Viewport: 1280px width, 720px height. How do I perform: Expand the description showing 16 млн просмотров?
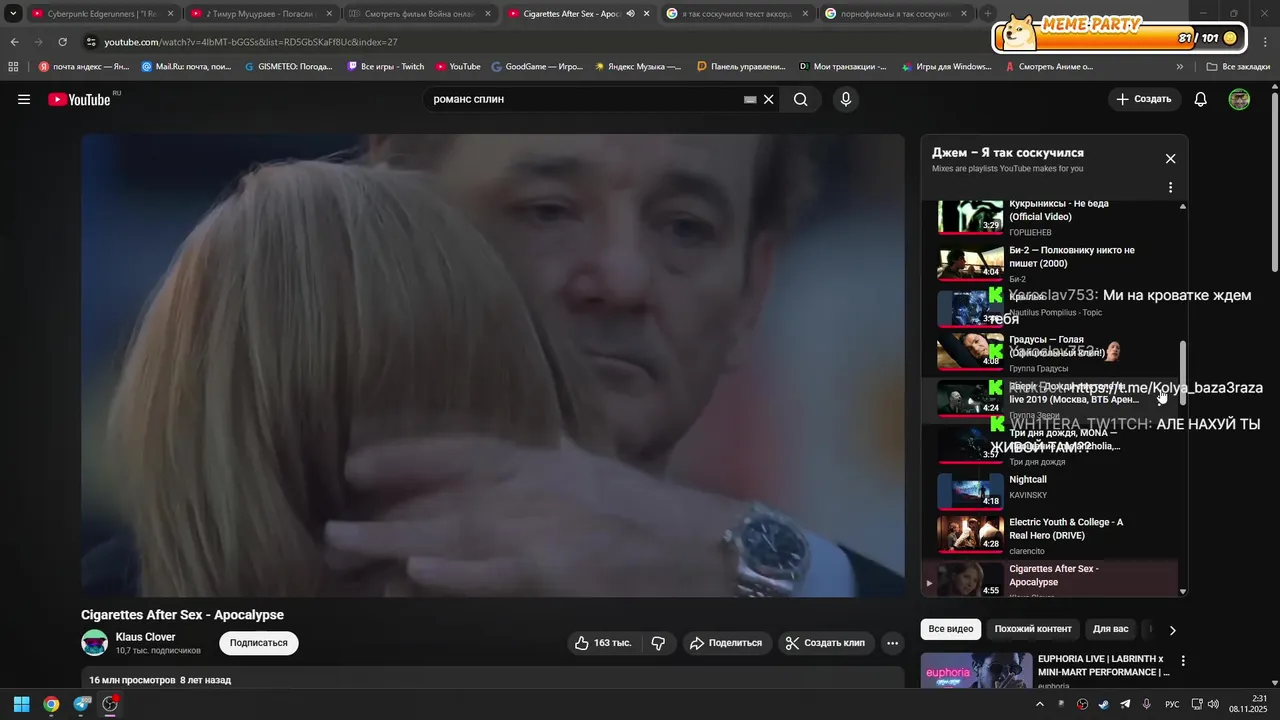(493, 680)
